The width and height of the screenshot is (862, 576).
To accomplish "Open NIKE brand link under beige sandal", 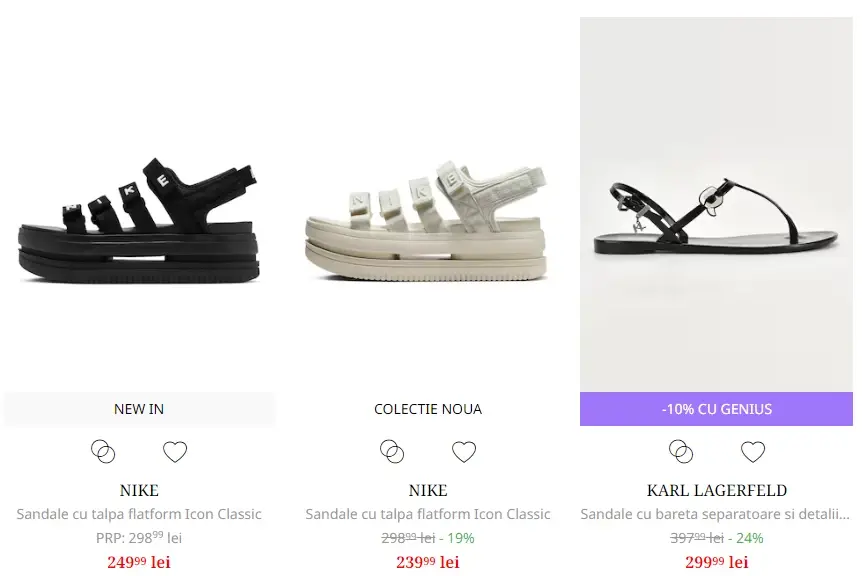I will click(428, 490).
